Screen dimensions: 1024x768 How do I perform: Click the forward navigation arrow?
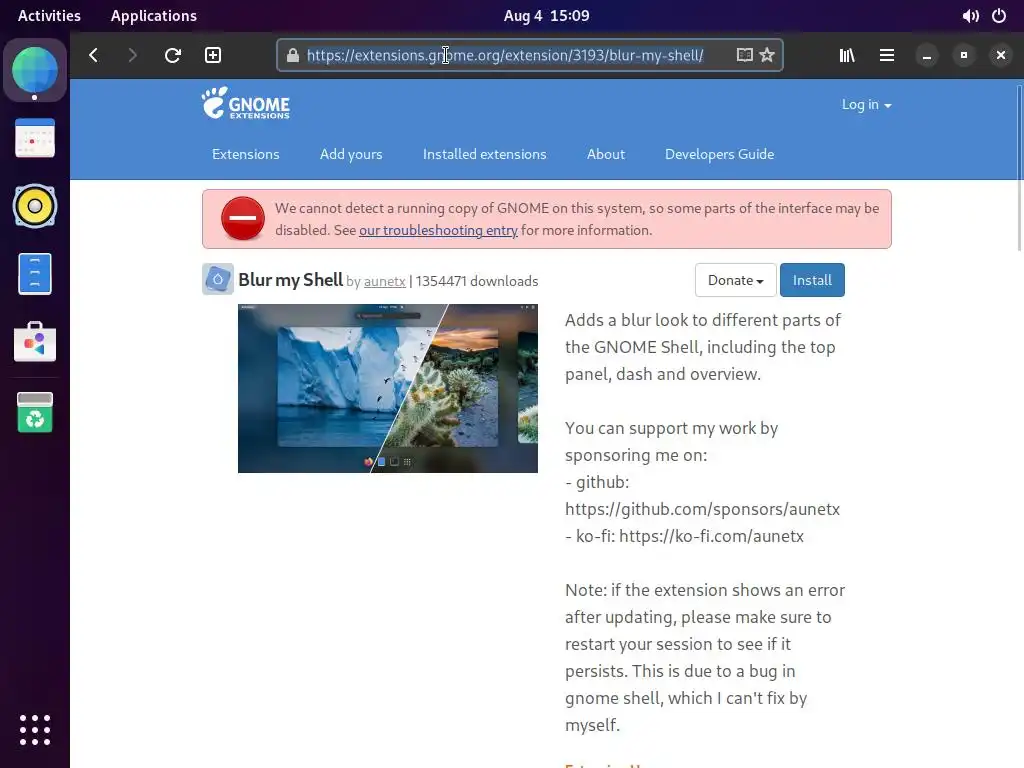[132, 56]
